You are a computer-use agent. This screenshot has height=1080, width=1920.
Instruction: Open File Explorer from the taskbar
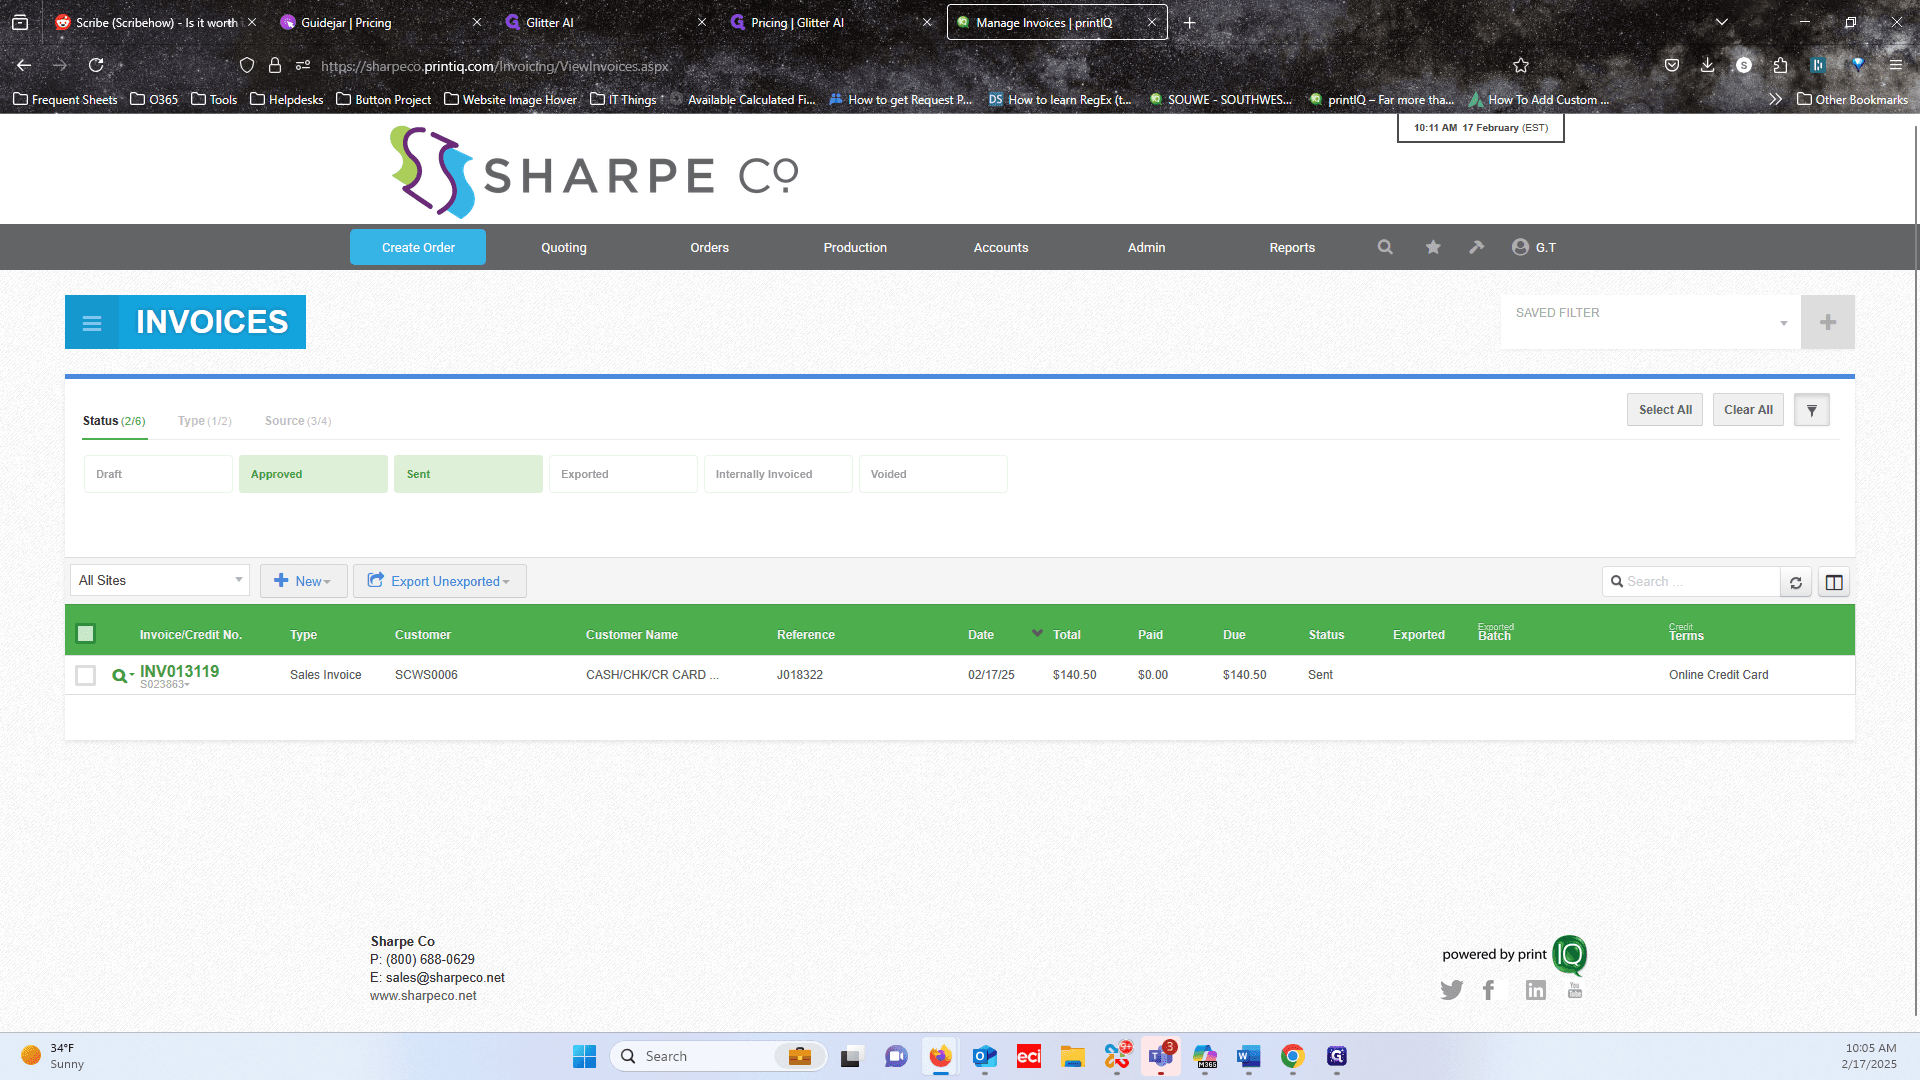coord(1073,1056)
